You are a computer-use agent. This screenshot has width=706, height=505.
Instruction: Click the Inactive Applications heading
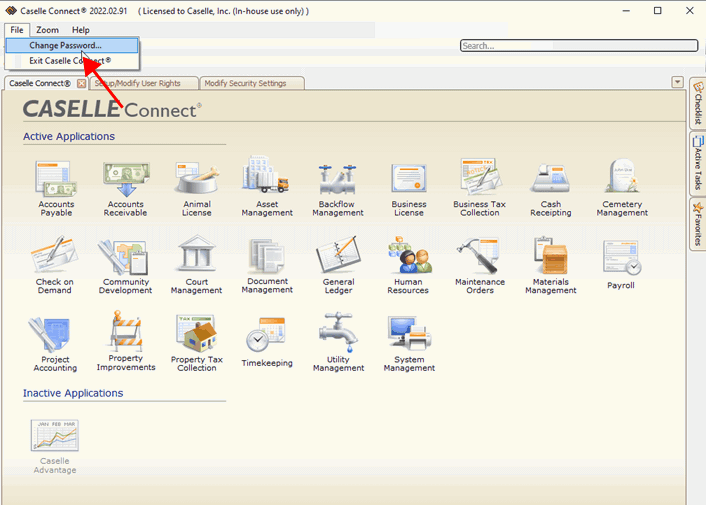[x=73, y=393]
